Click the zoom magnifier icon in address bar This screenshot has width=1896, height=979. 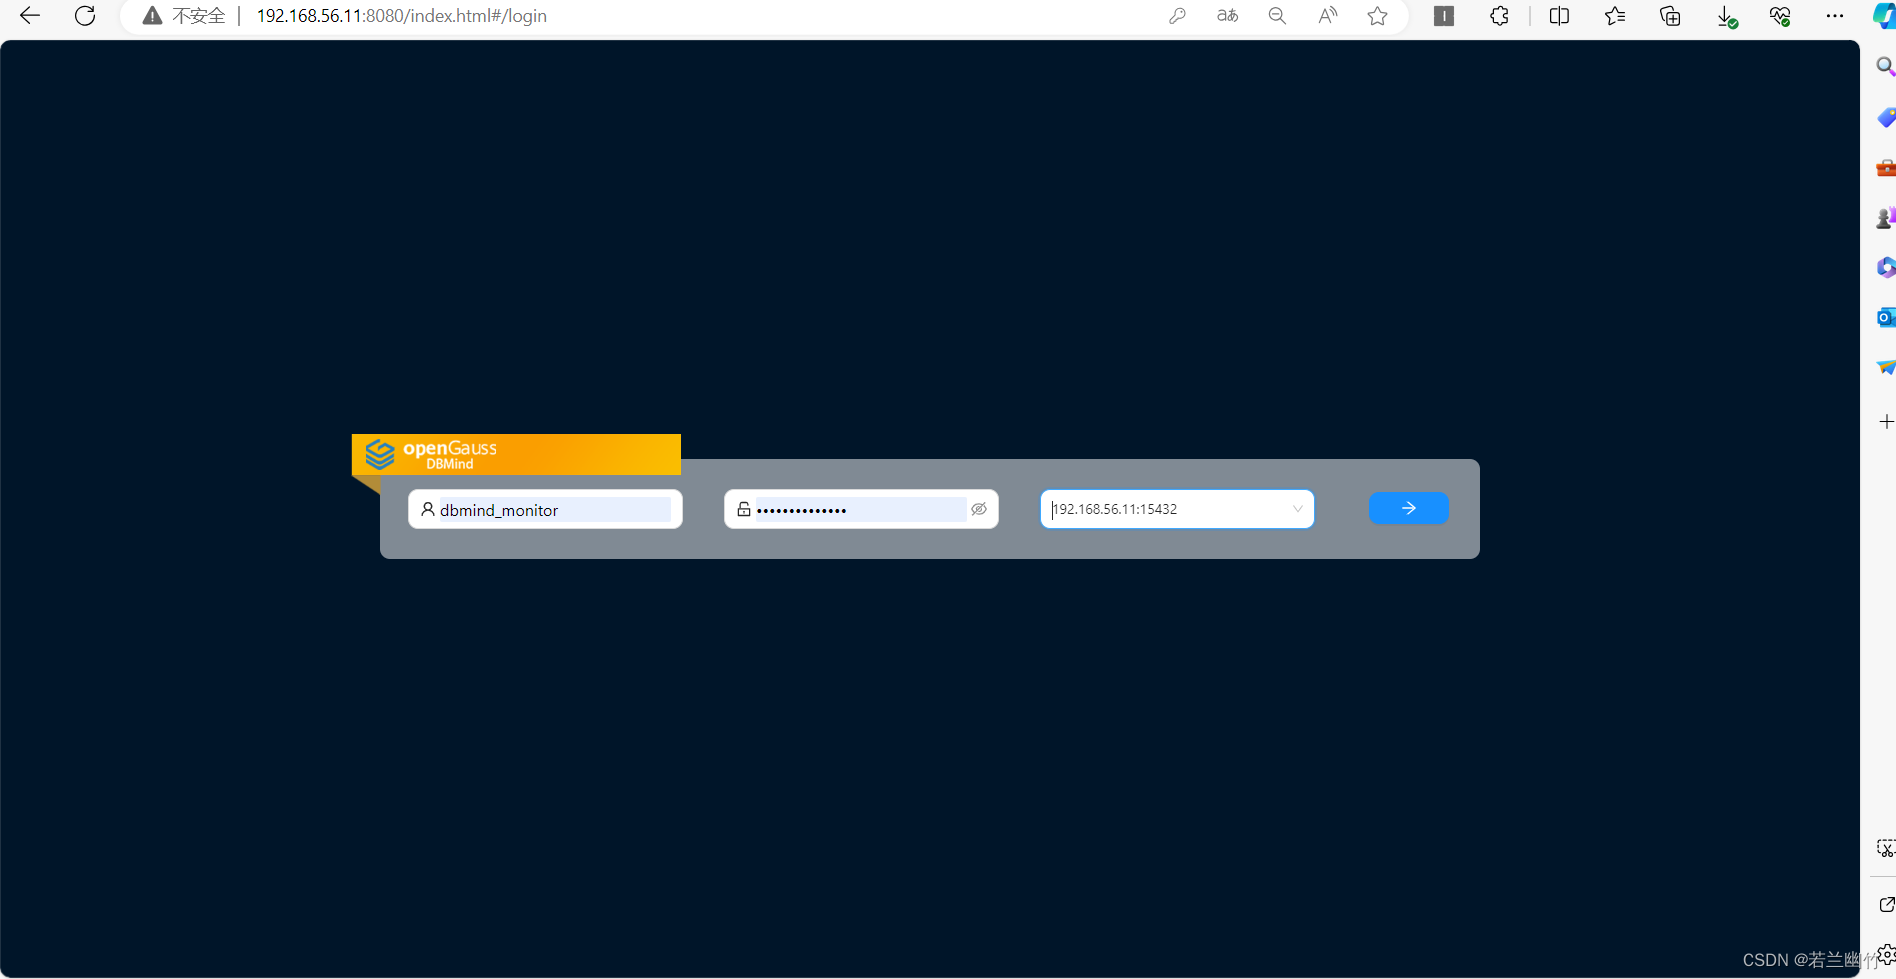pos(1277,16)
